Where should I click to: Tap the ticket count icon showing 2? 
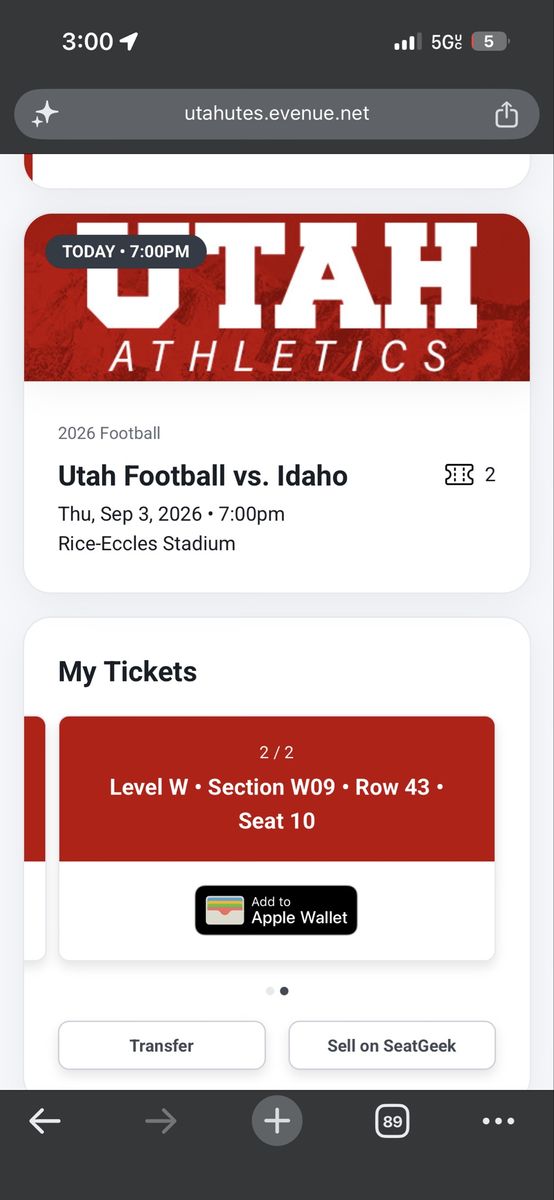[x=470, y=475]
